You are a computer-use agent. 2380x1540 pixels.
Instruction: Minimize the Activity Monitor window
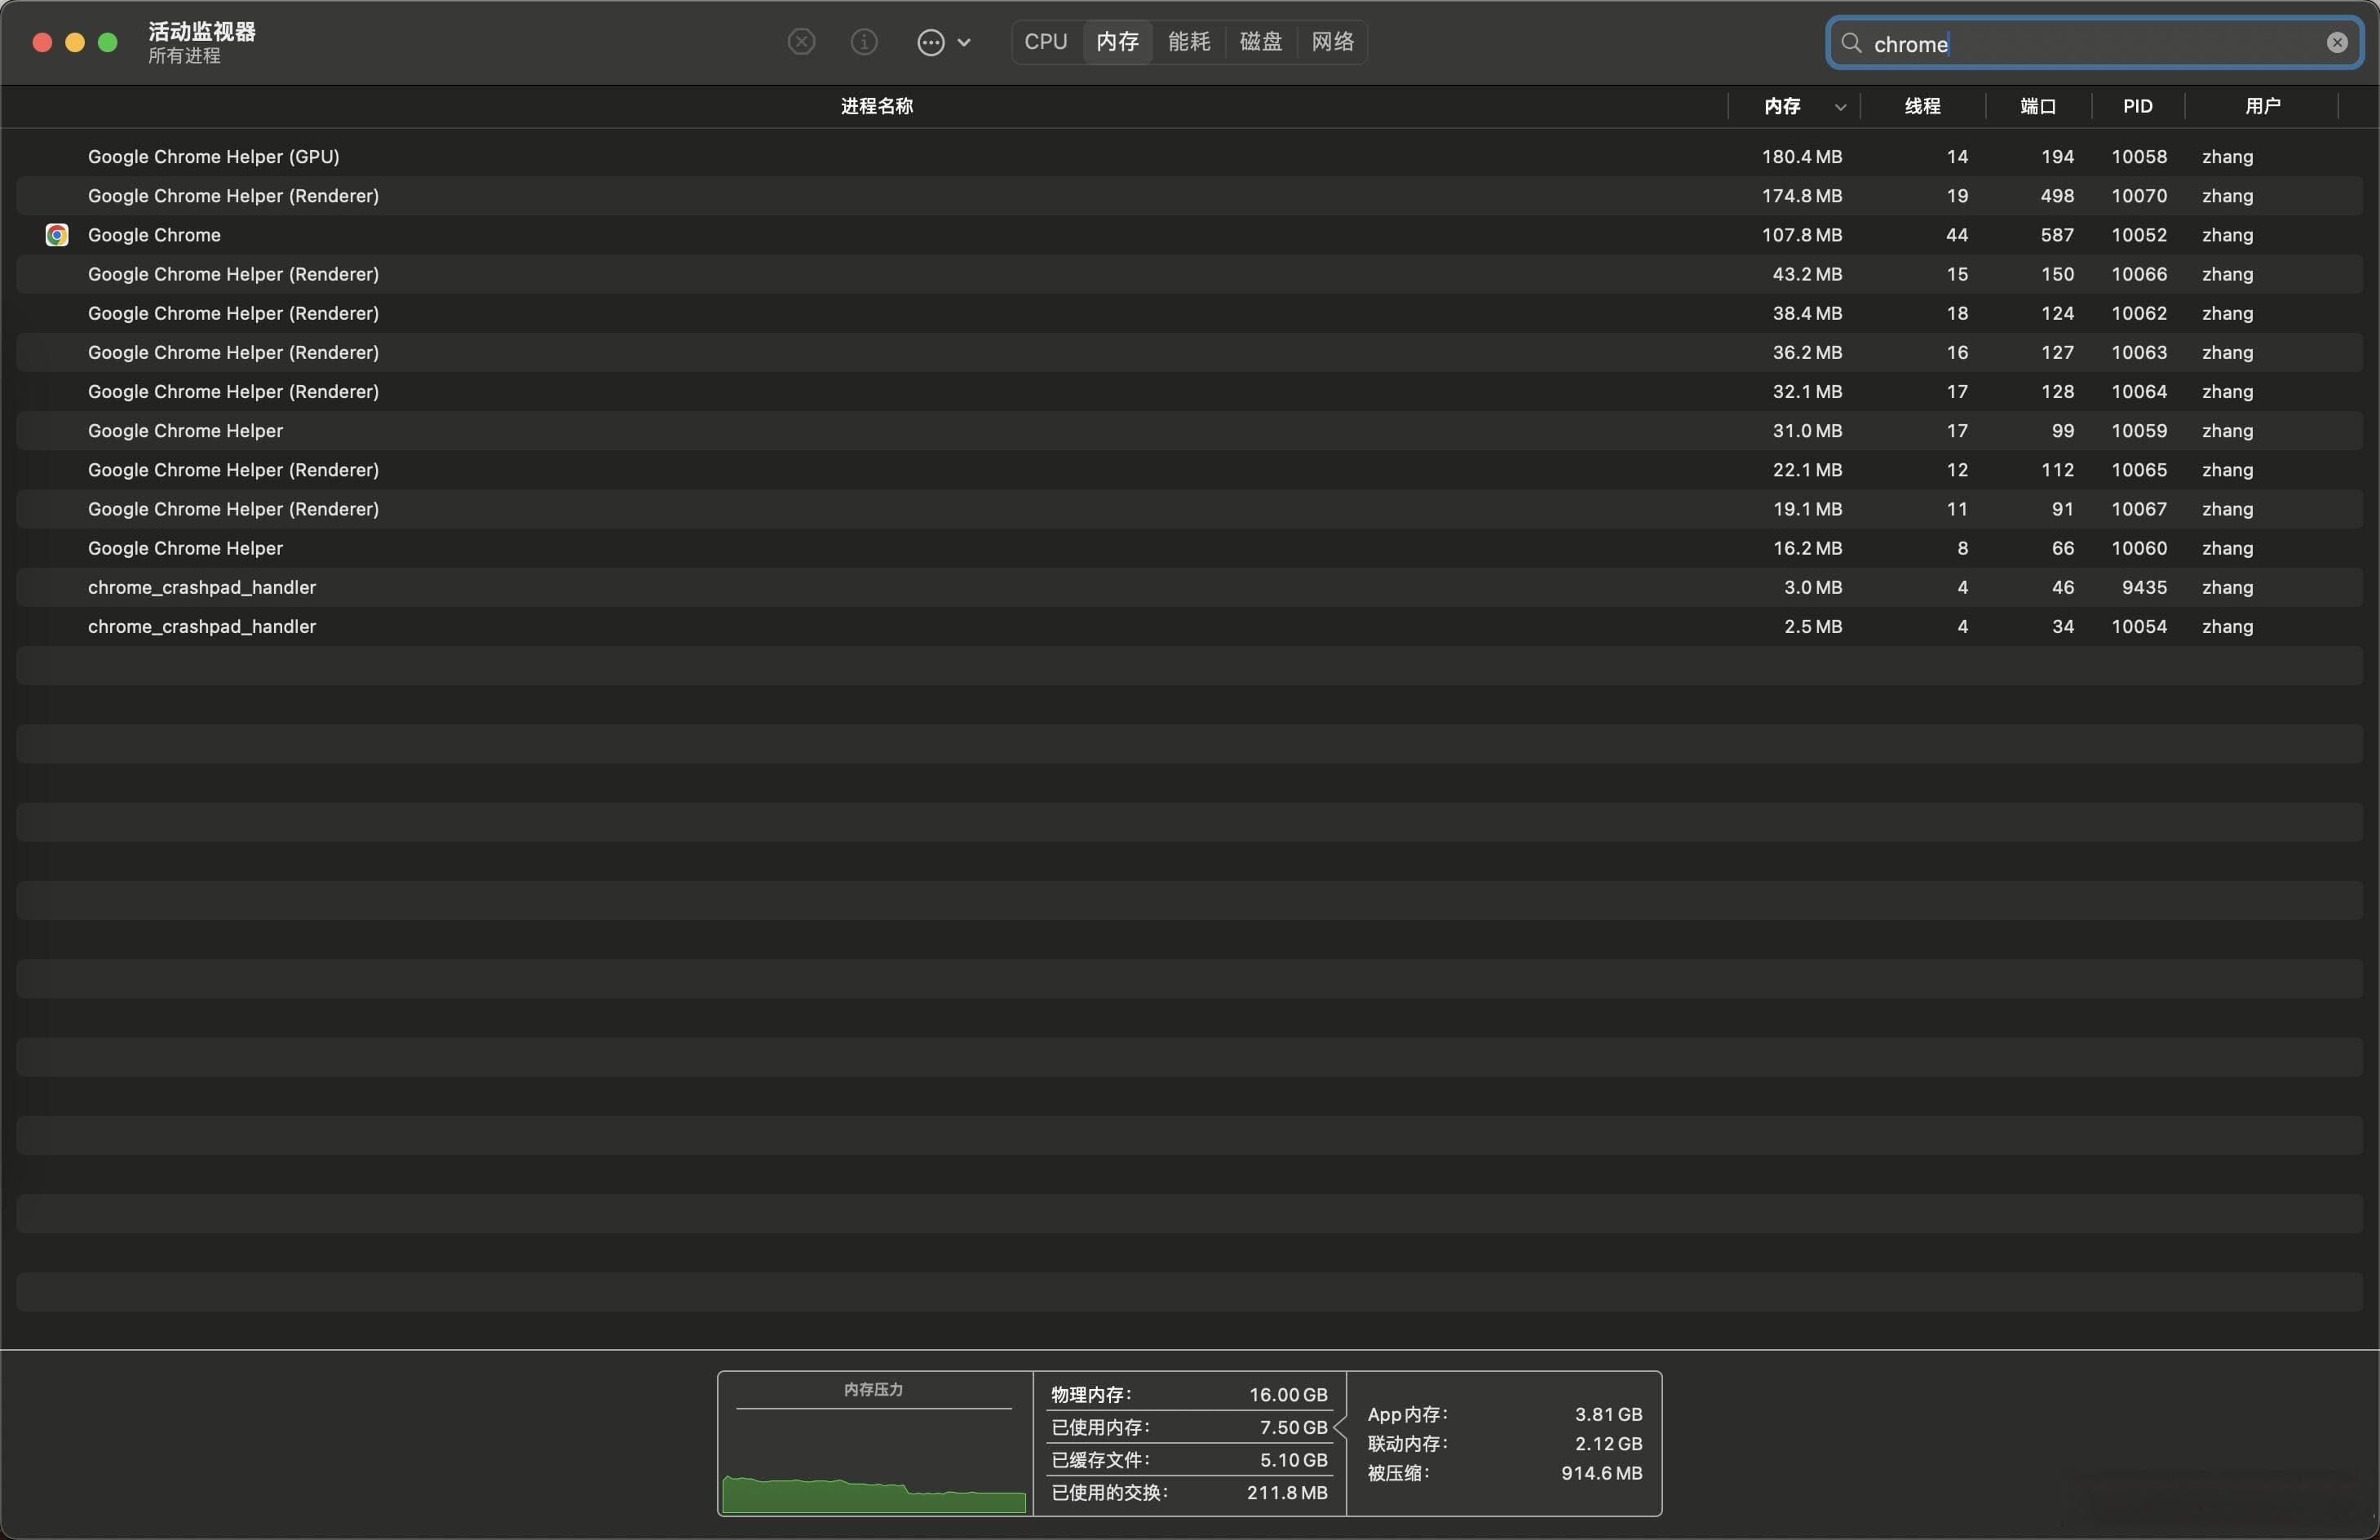coord(75,42)
